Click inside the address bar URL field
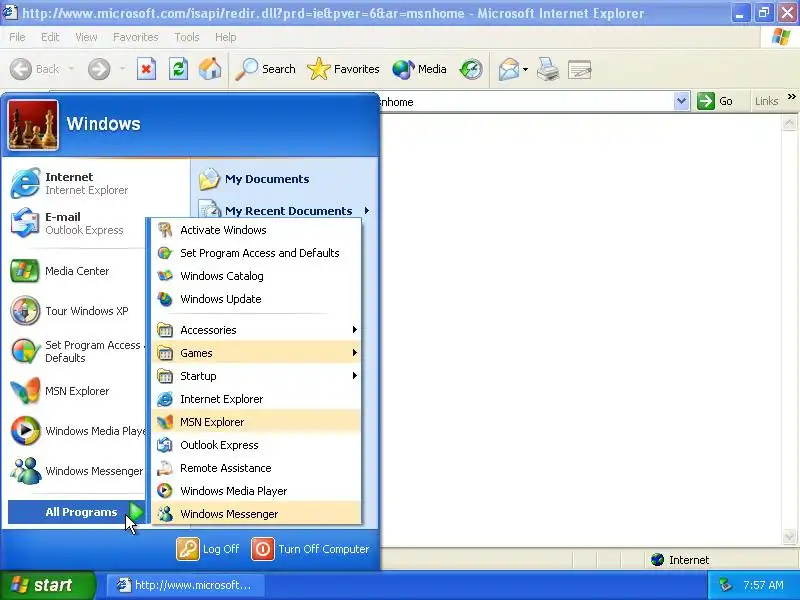 click(x=526, y=102)
